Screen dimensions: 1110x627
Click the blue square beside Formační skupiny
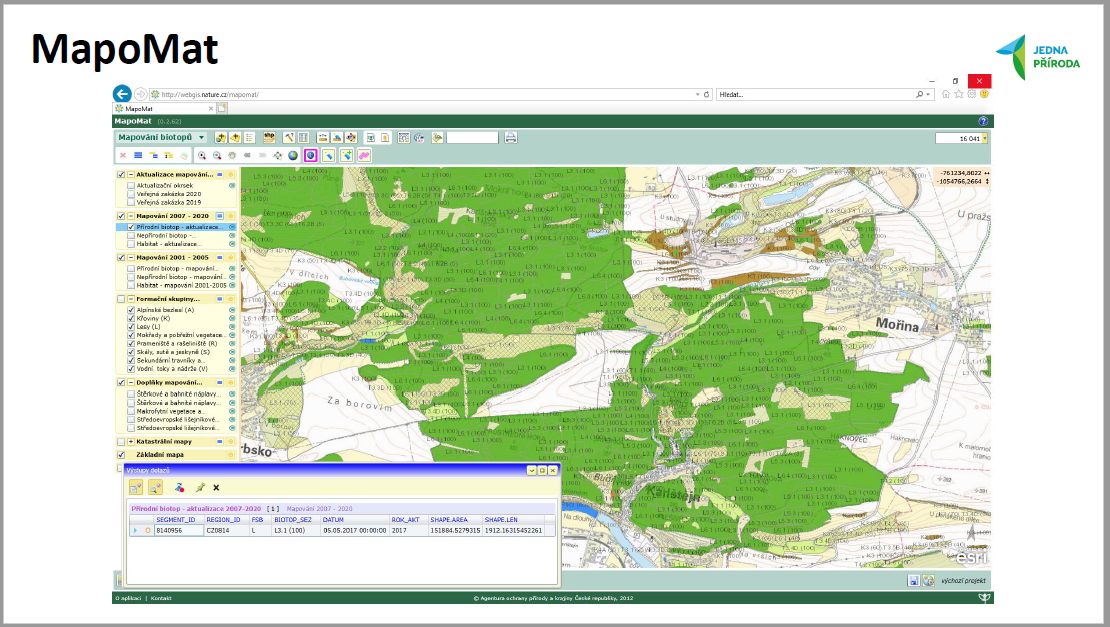click(219, 299)
